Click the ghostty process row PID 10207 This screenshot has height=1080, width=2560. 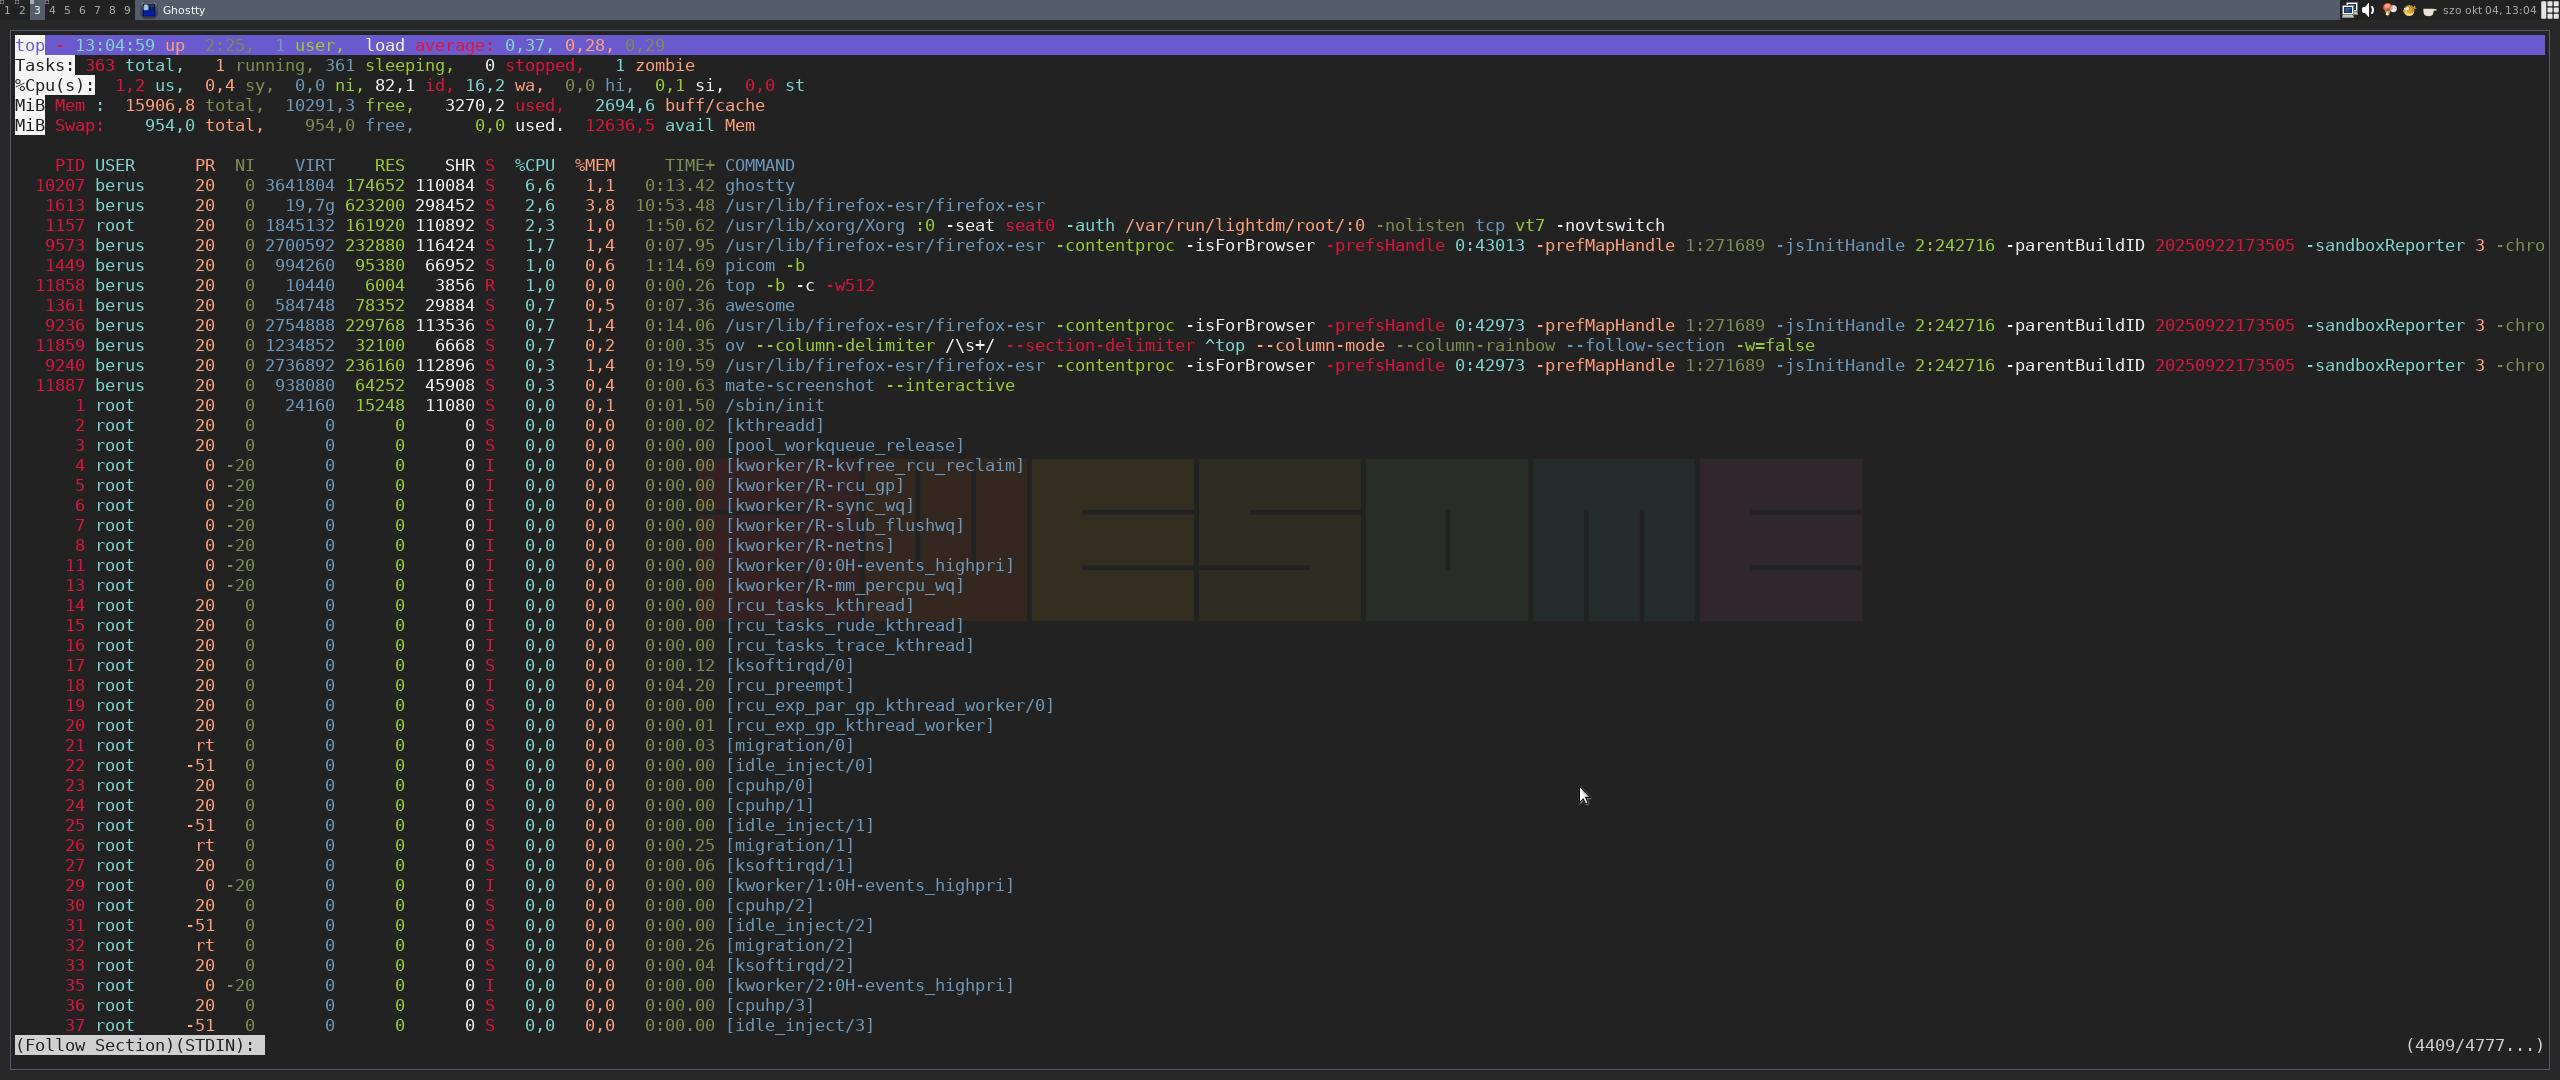click(60, 185)
